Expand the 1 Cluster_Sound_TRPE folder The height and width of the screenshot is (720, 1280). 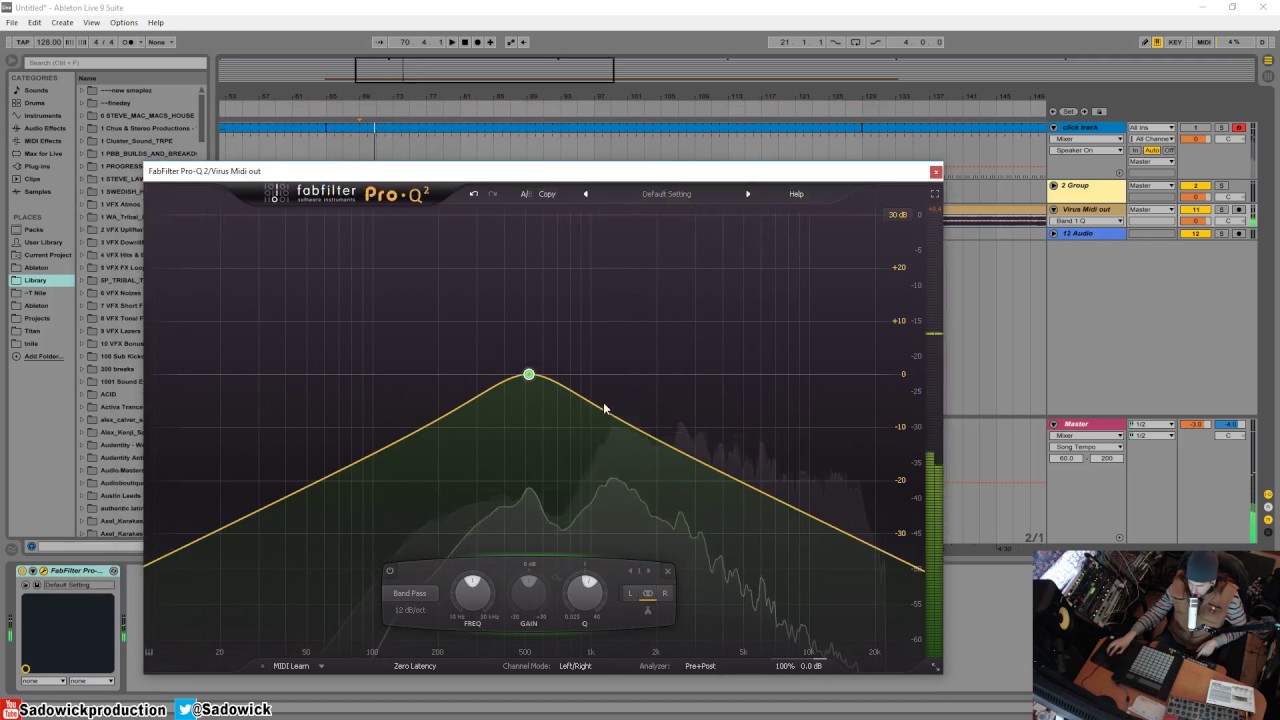pos(83,141)
